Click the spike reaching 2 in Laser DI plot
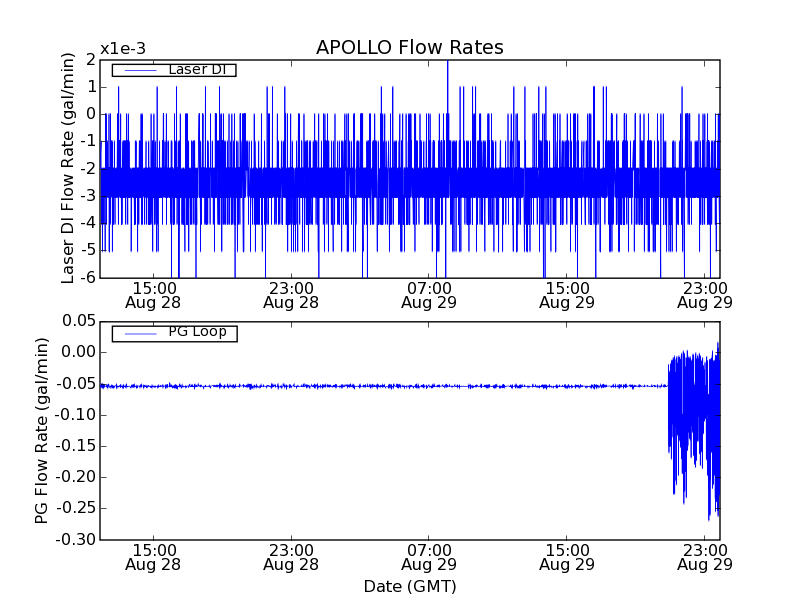This screenshot has width=800, height=600. [447, 64]
